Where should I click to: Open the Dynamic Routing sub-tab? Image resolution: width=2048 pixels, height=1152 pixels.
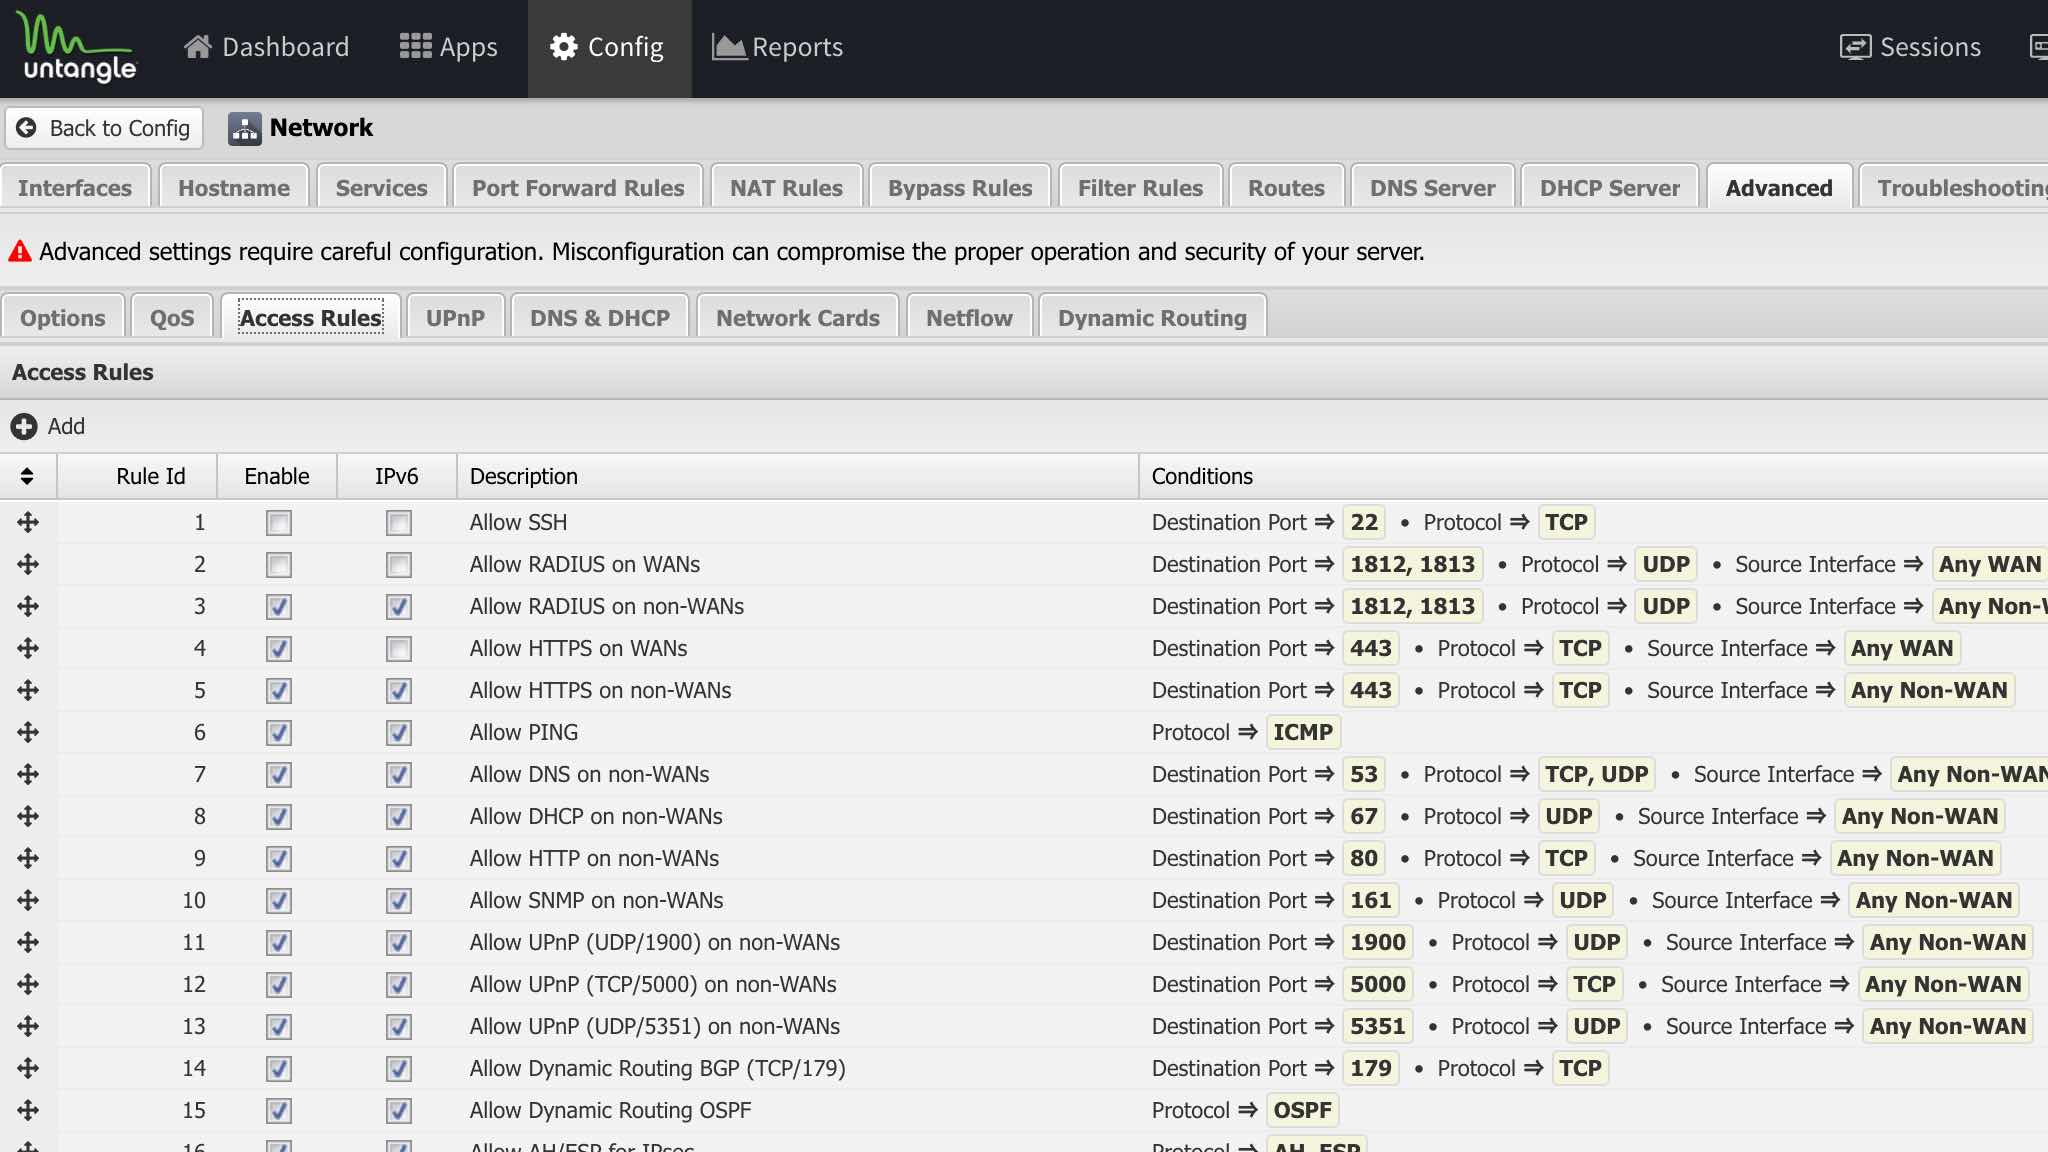pyautogui.click(x=1152, y=318)
